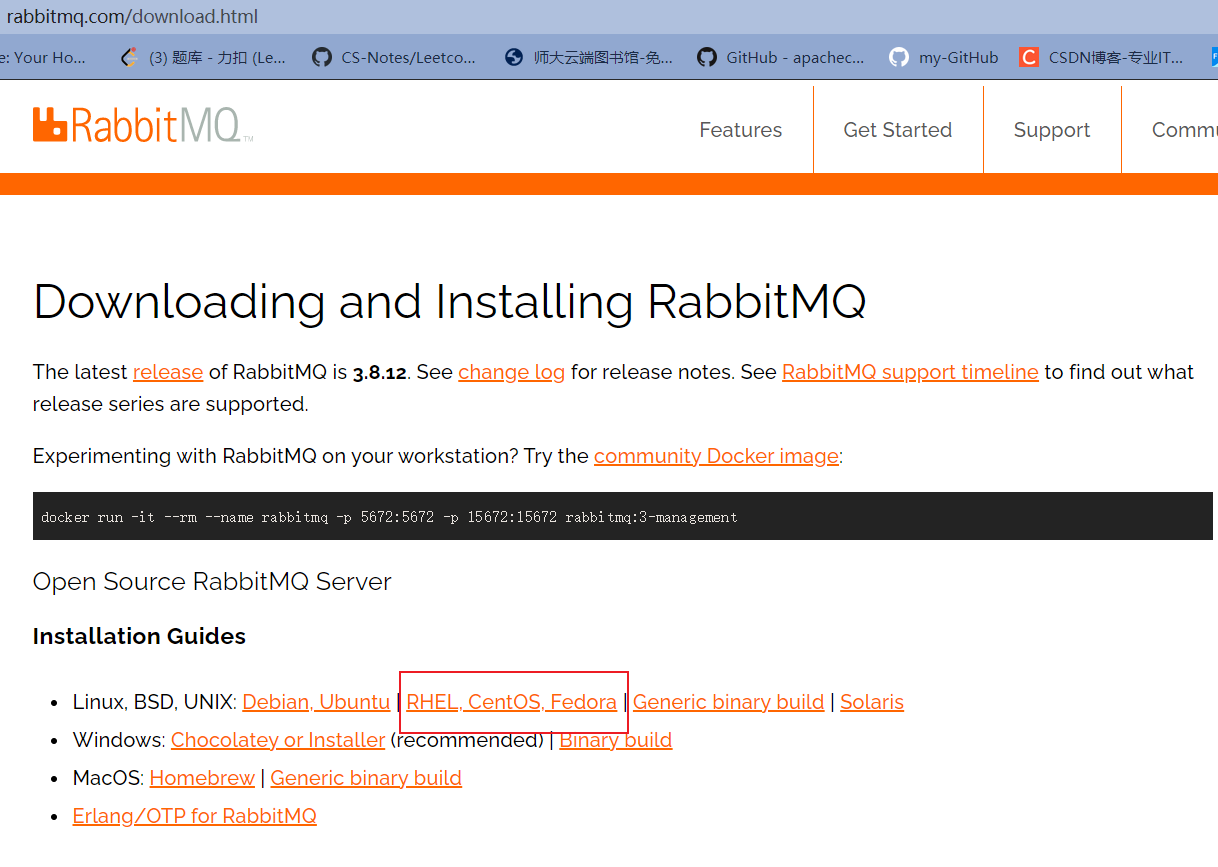Screen dimensions: 1218x867
Task: Open the Get Started menu item
Action: tap(897, 130)
